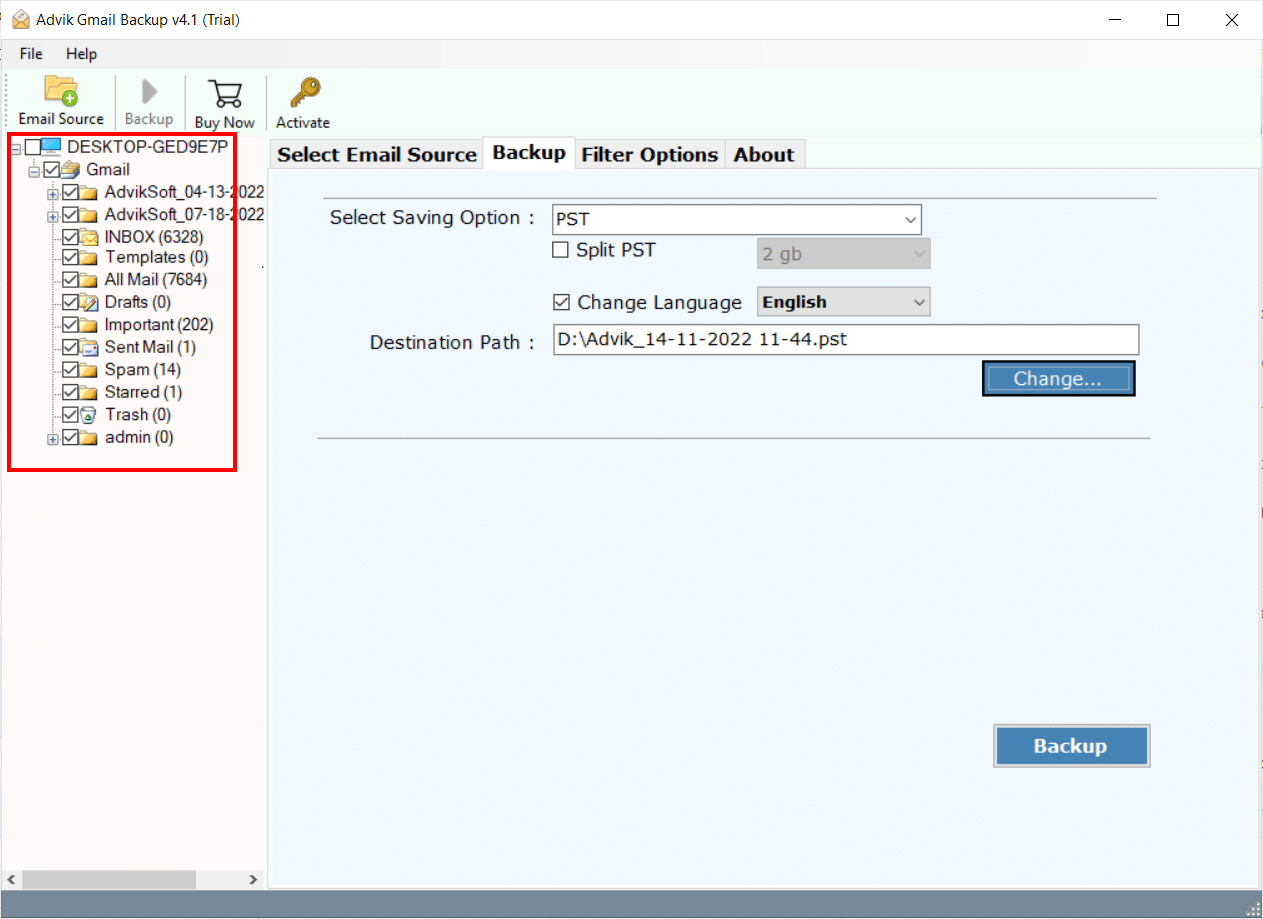Select the All Mail (7684) label
The height and width of the screenshot is (919, 1263).
click(156, 279)
